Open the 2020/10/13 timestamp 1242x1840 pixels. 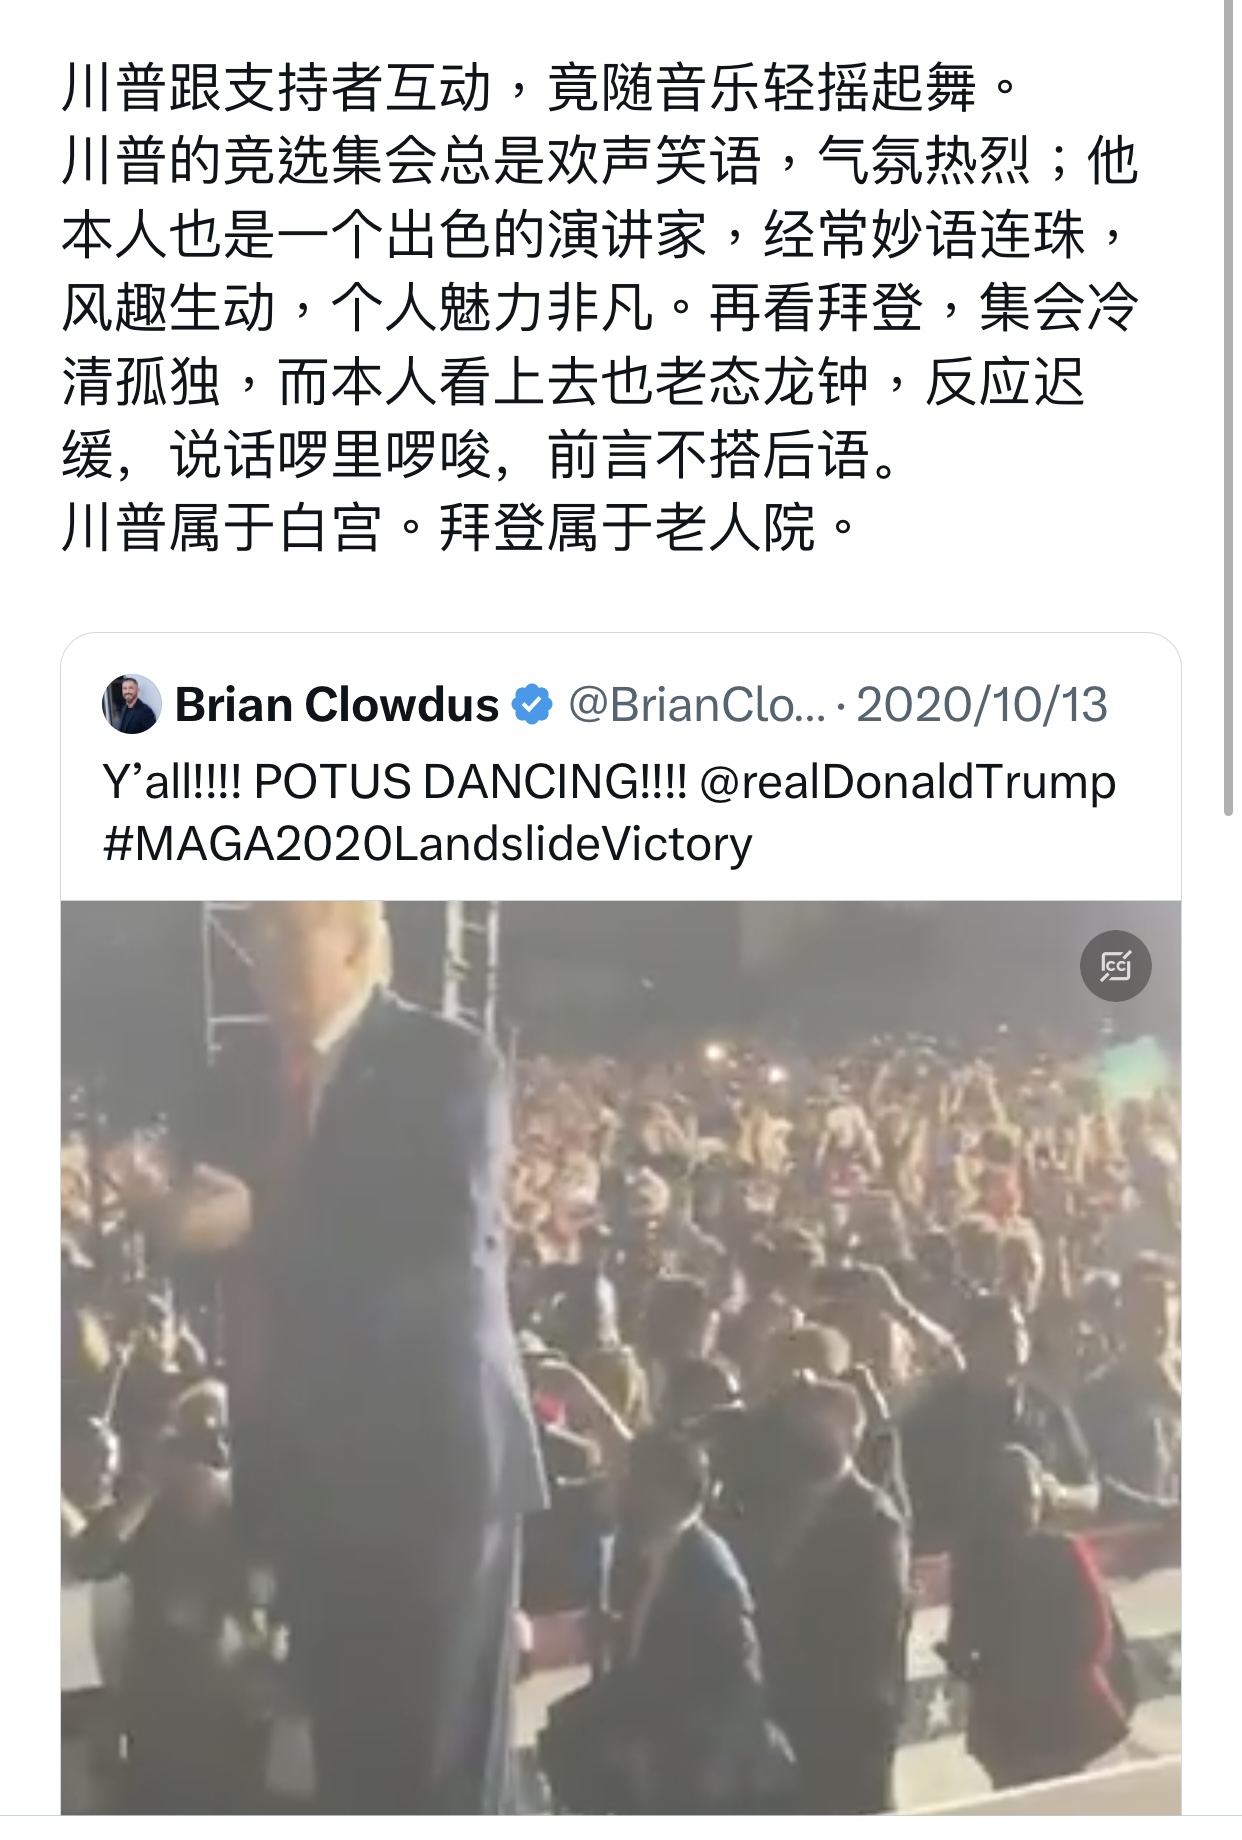point(982,704)
